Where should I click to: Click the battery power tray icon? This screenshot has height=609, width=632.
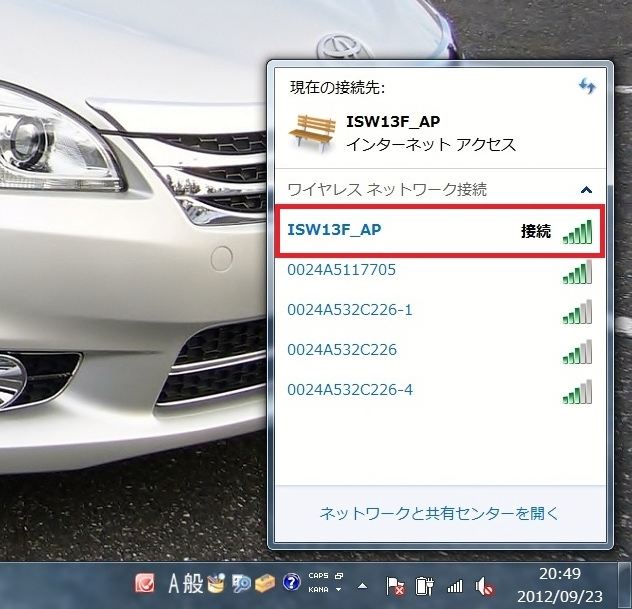(x=424, y=586)
